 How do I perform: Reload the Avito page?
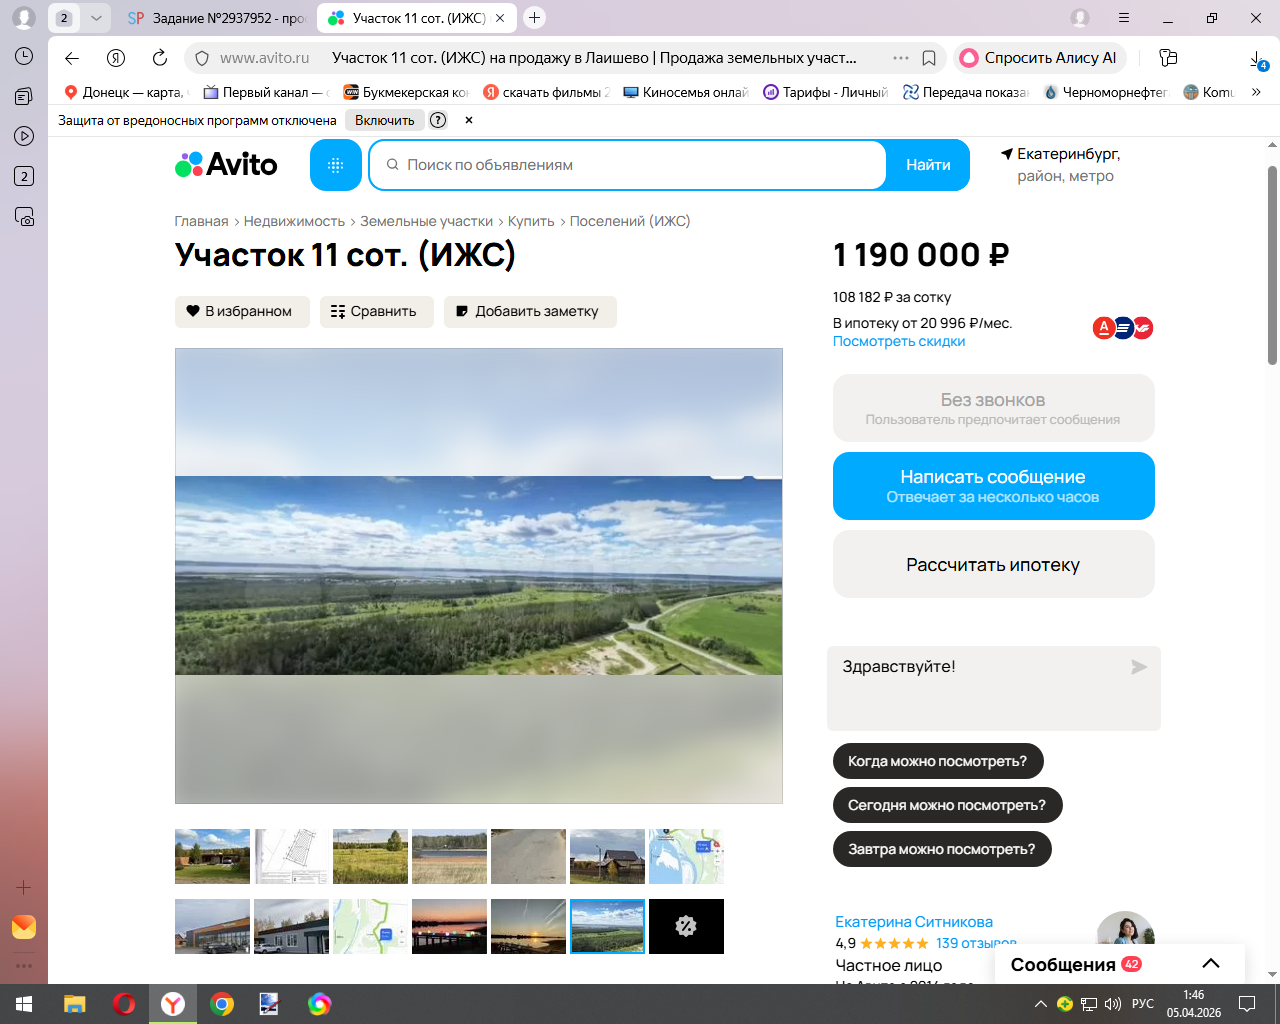coord(160,58)
